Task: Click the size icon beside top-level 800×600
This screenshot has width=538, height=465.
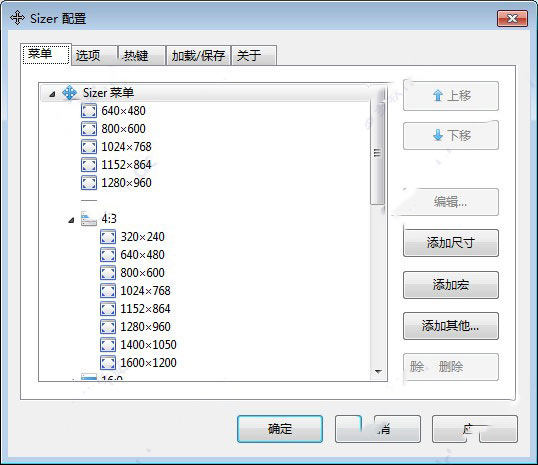Action: (89, 129)
